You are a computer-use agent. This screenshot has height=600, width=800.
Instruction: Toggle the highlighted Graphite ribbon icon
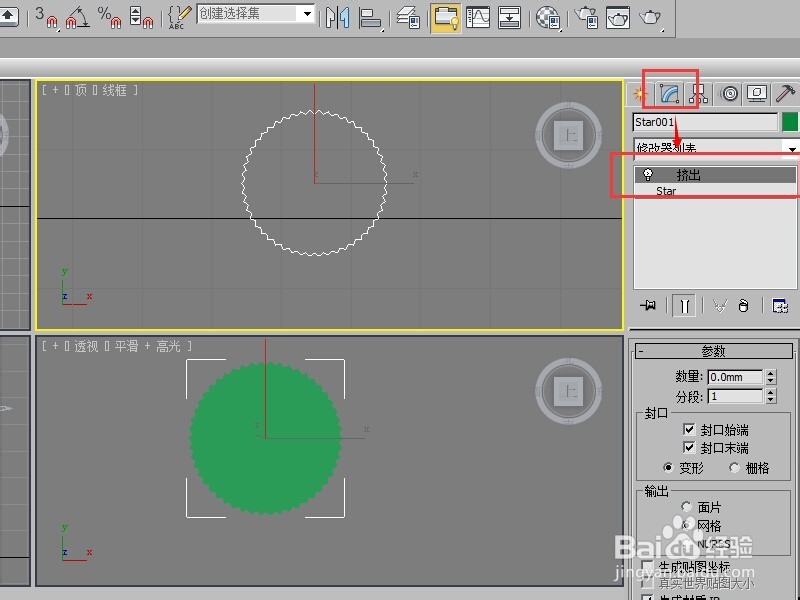446,17
